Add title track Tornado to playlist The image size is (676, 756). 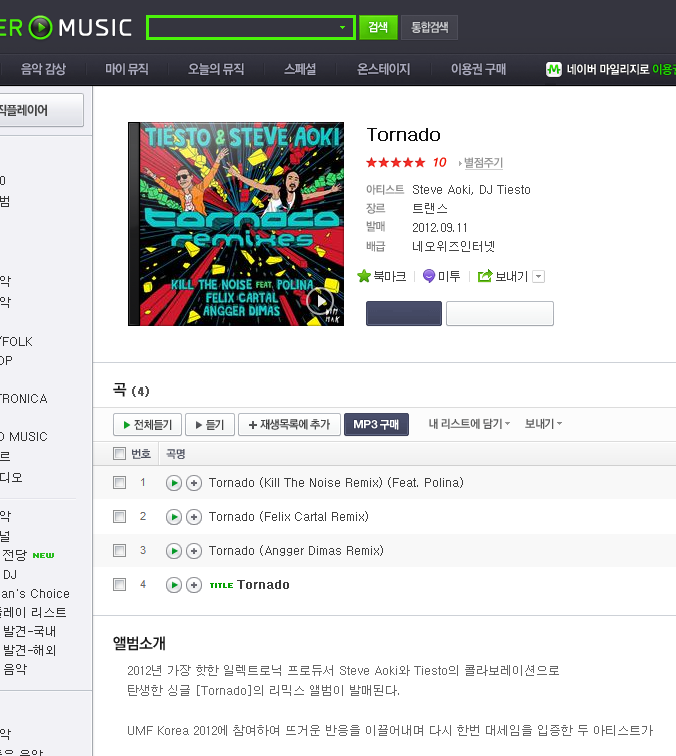pyautogui.click(x=194, y=585)
